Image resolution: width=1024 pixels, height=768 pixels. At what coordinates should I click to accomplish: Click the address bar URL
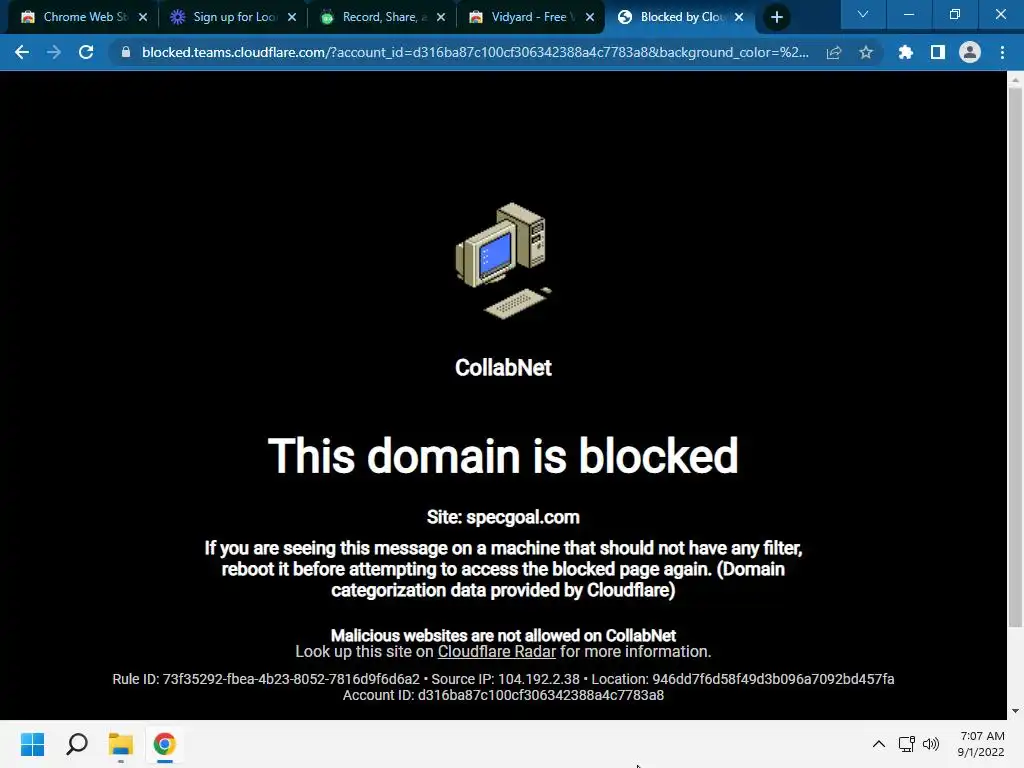coord(475,52)
